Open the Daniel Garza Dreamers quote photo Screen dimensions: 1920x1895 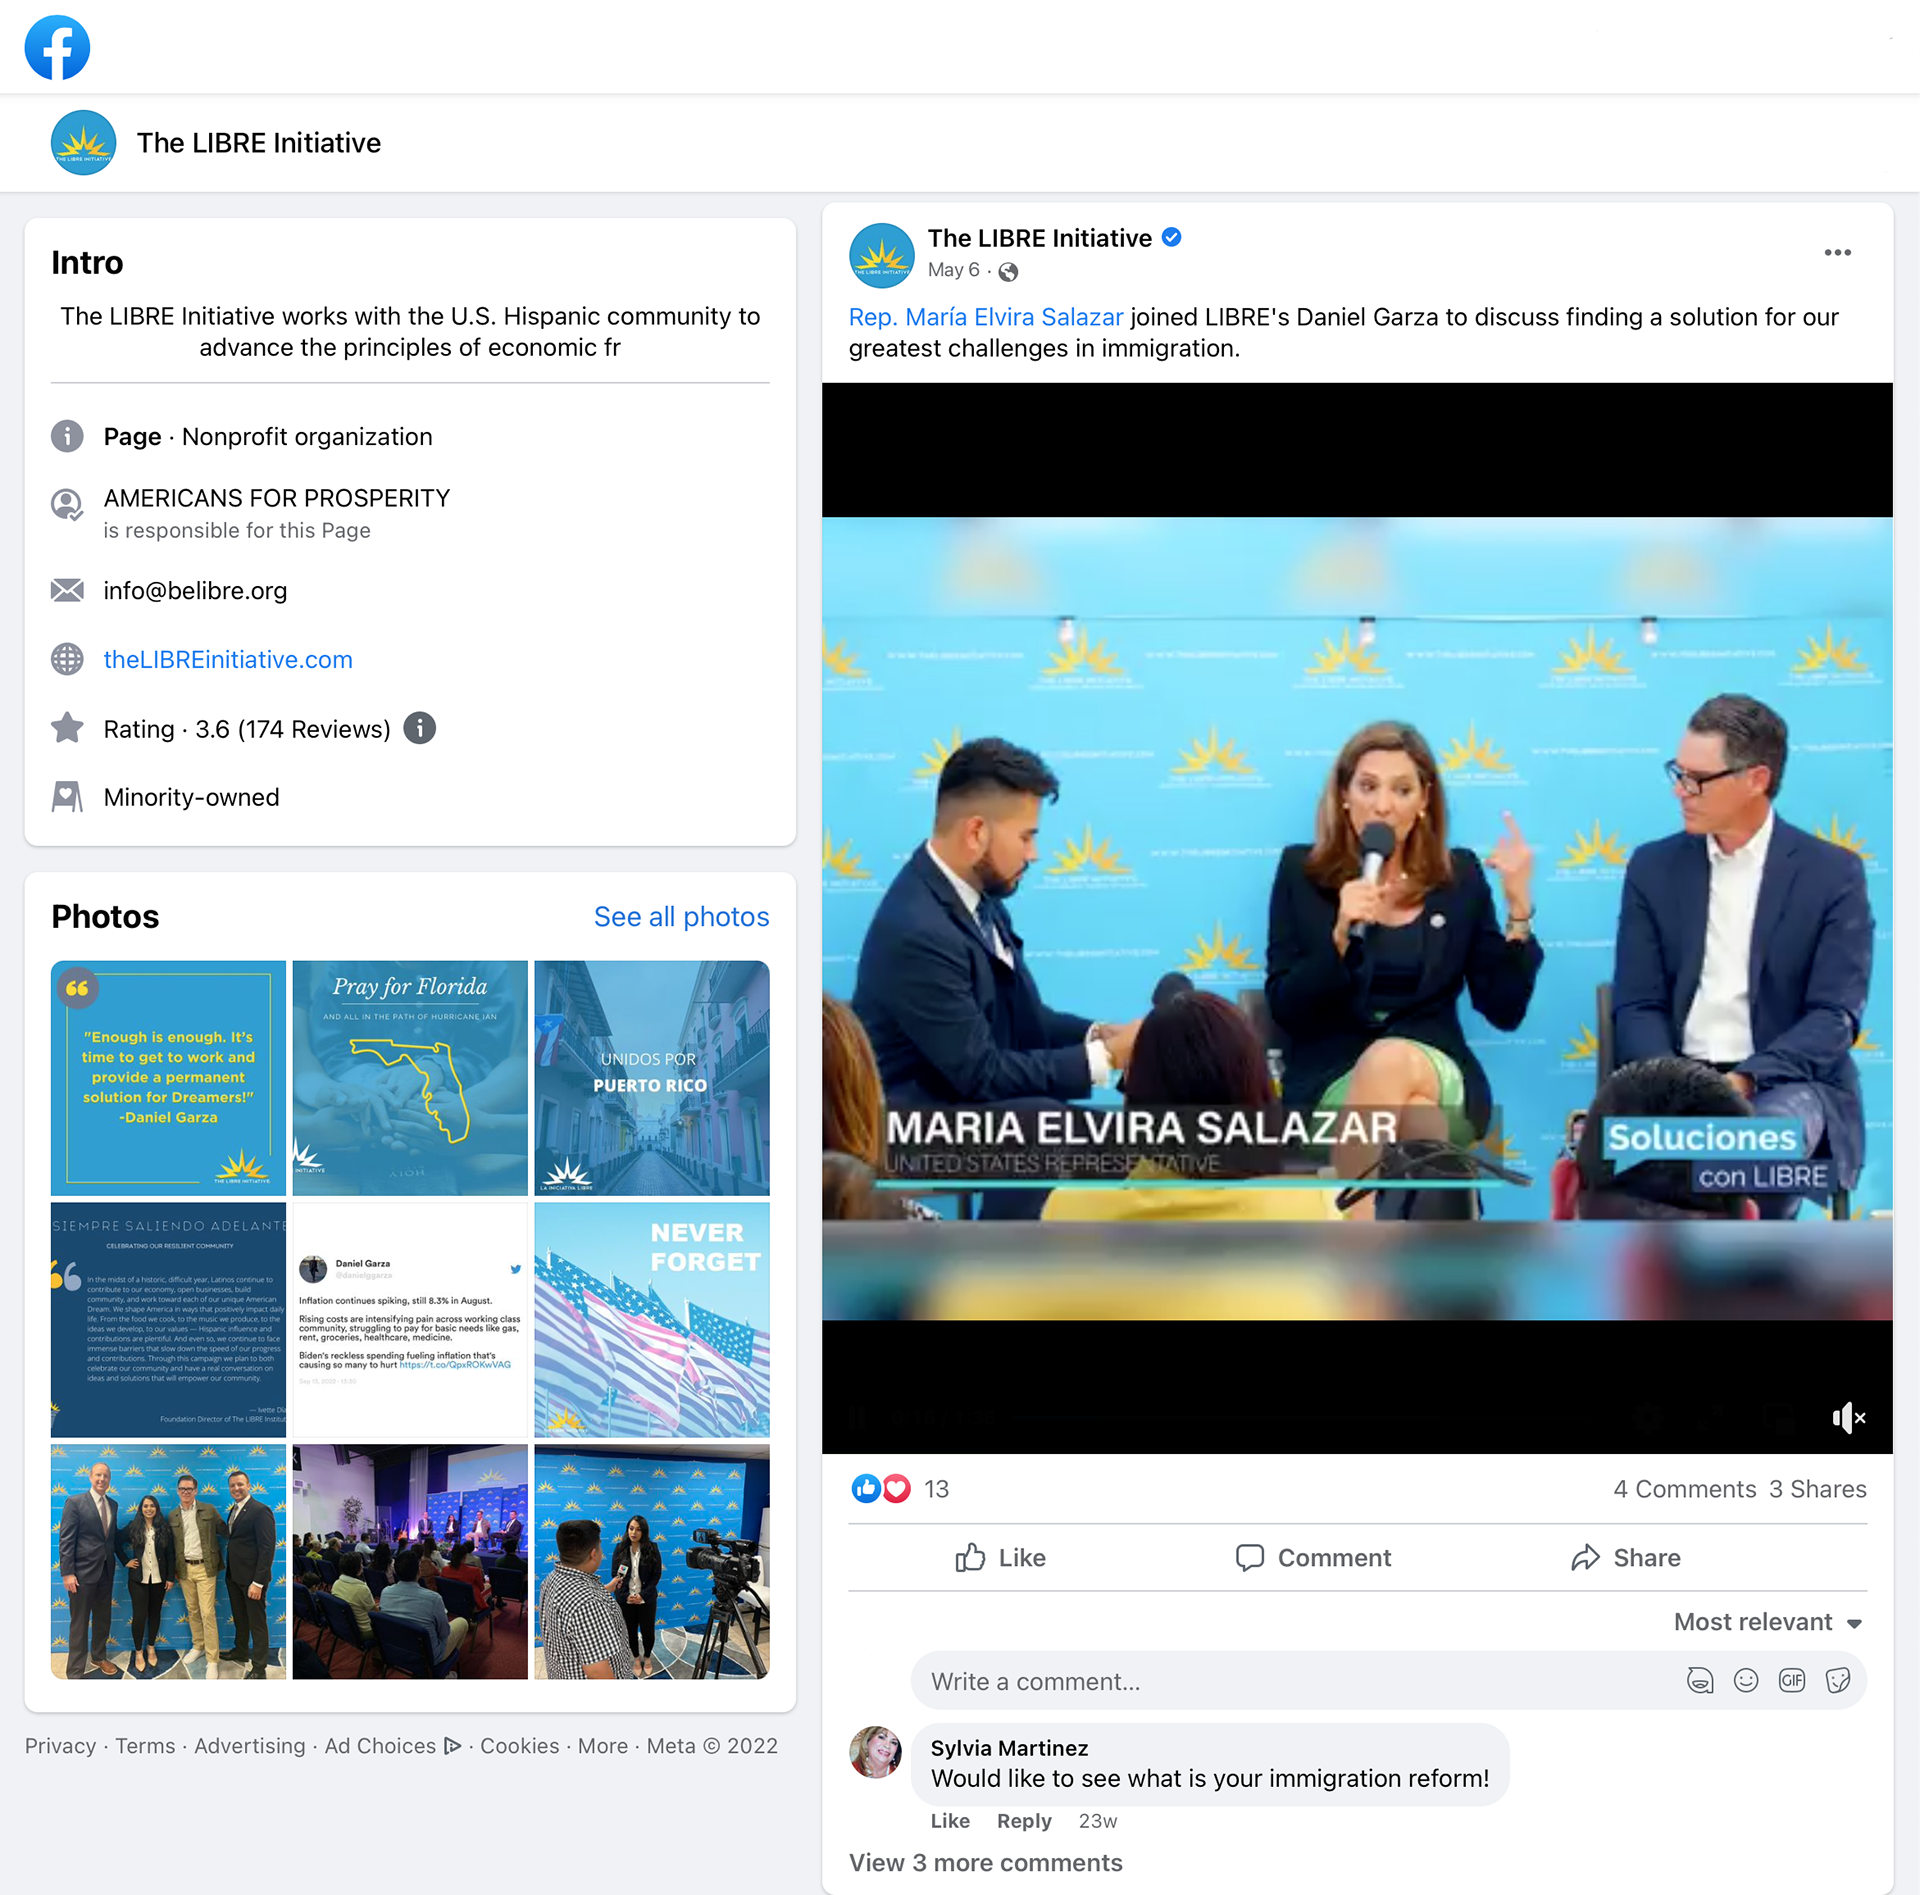point(168,1078)
